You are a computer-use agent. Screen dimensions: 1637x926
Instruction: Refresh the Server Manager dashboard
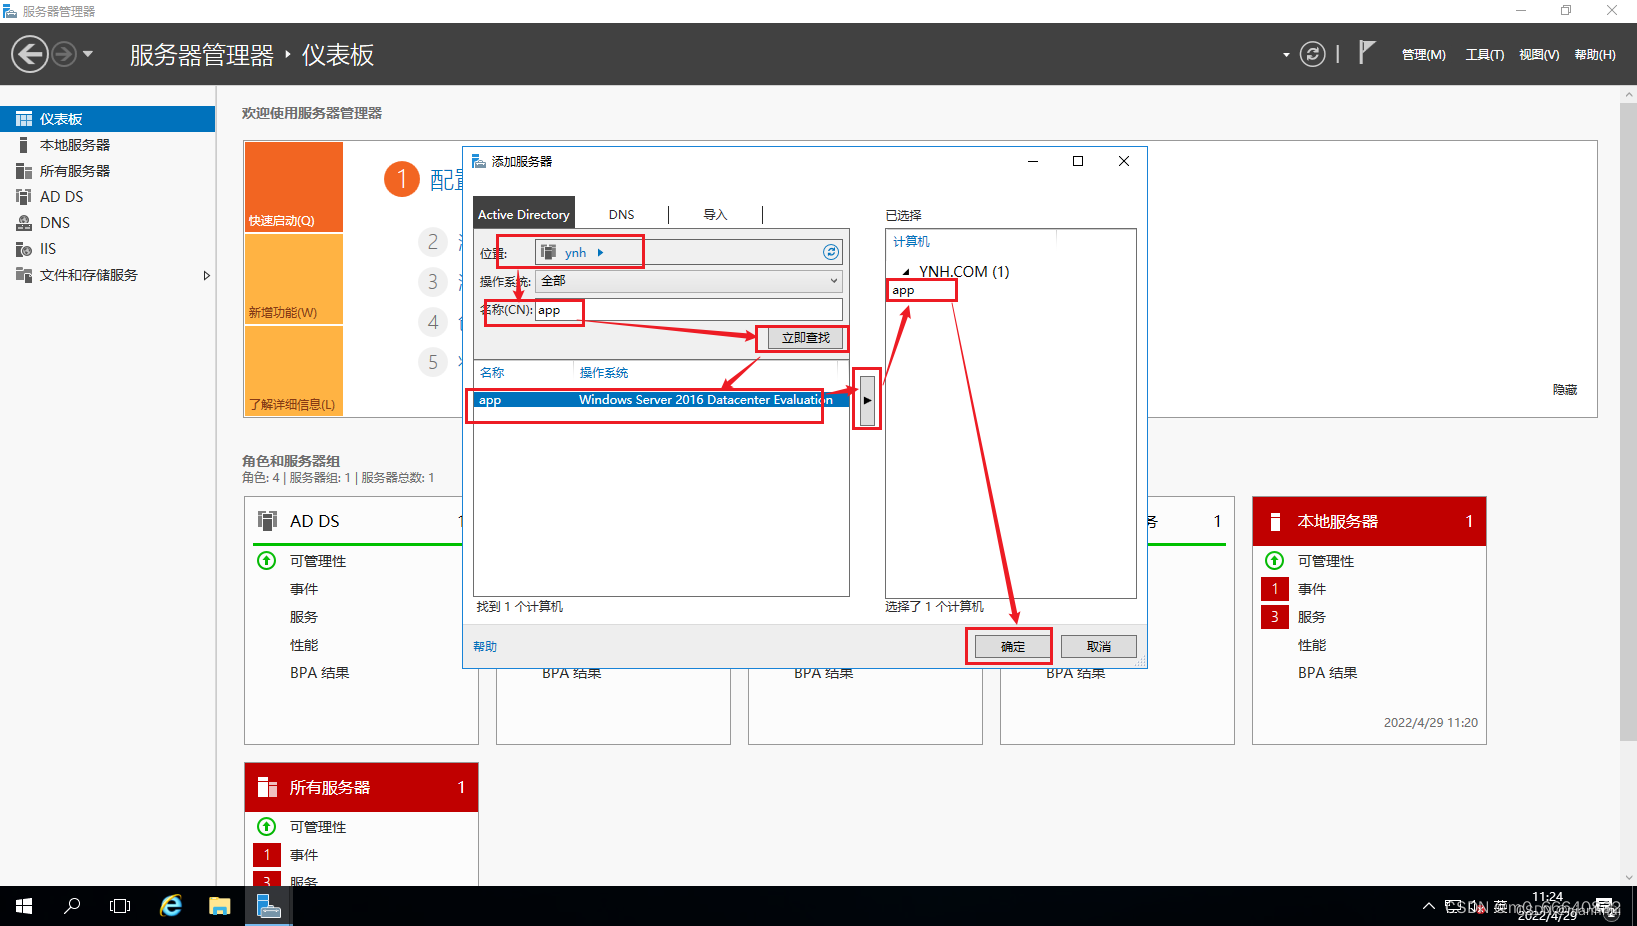(x=1312, y=54)
